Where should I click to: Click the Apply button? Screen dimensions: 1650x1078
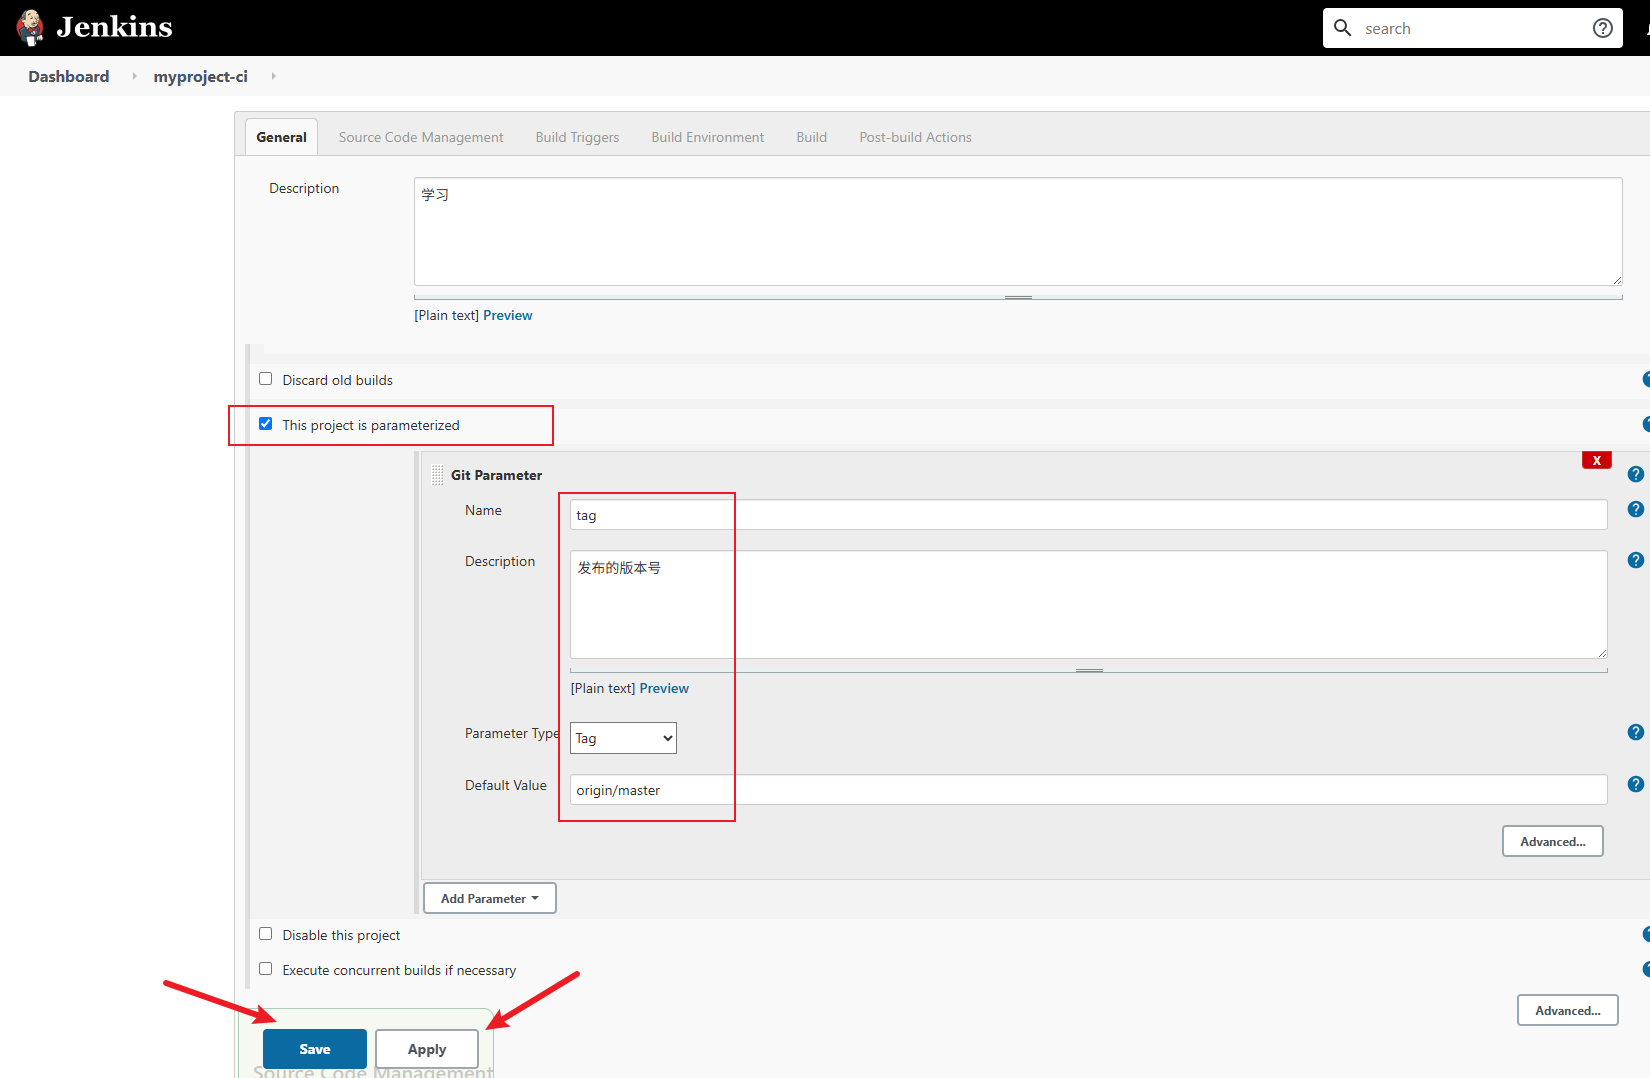427,1049
